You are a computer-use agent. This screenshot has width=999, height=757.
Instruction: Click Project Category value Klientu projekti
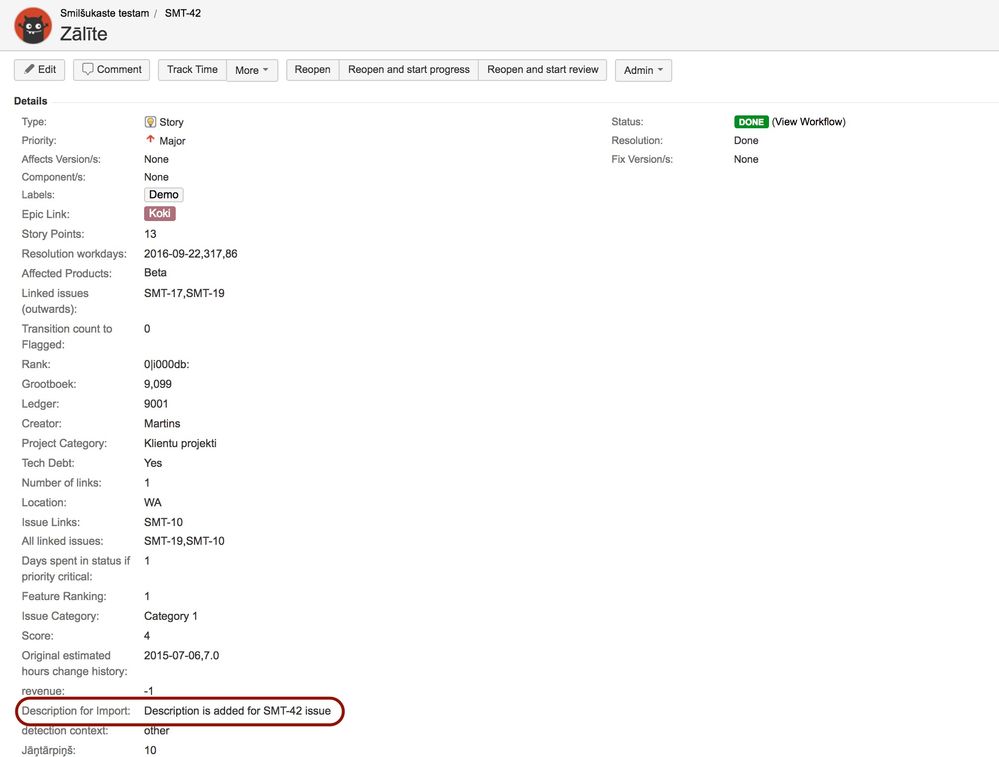click(180, 443)
